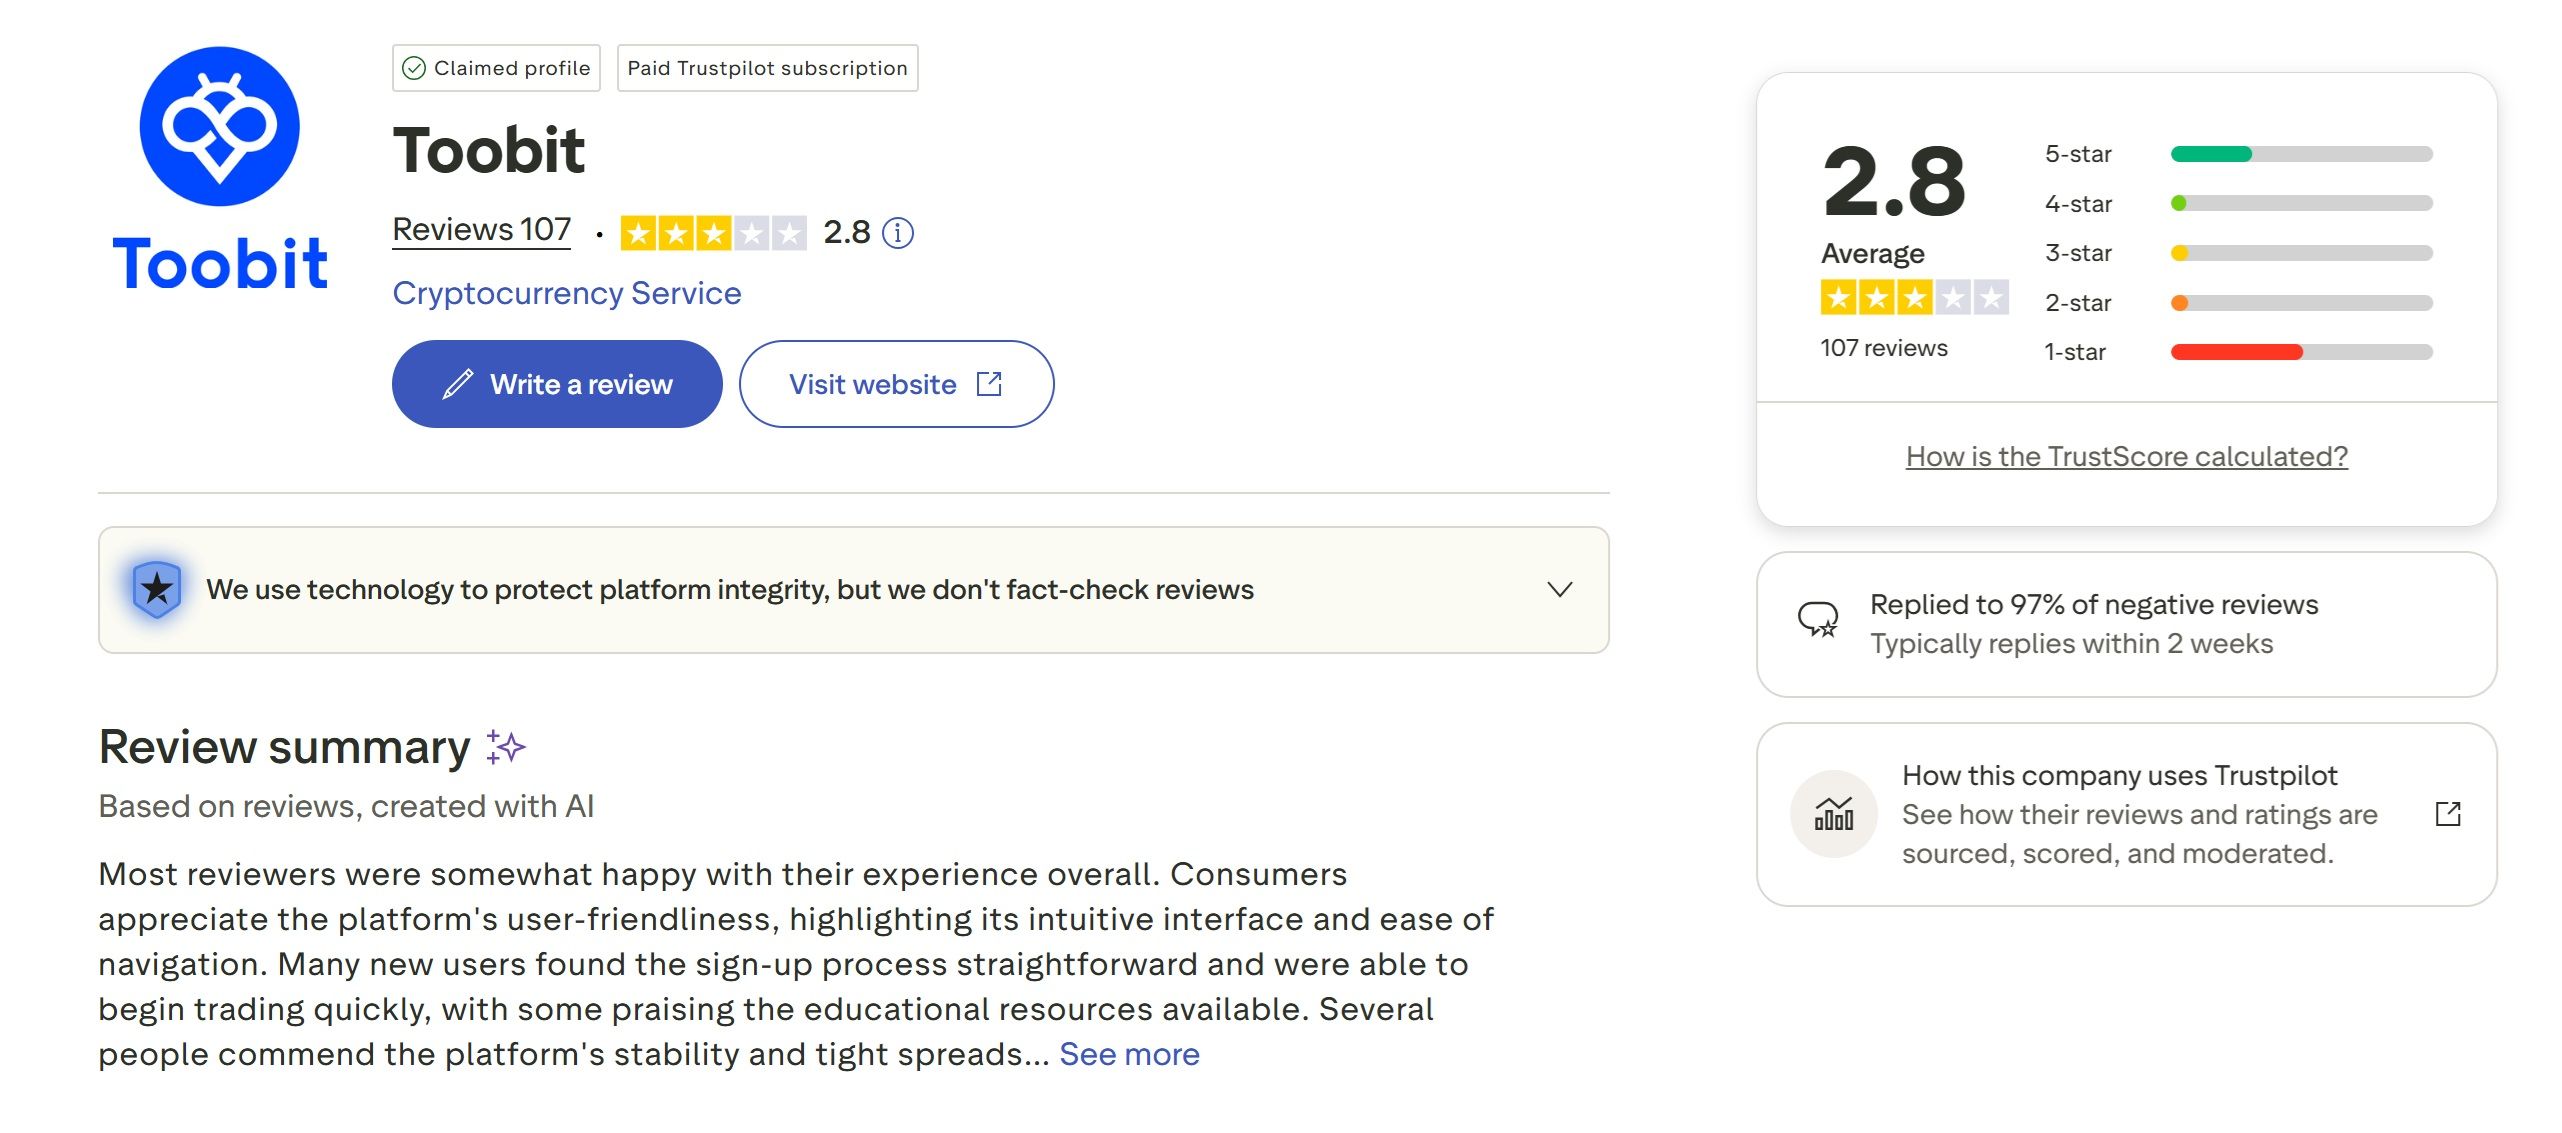Select the 4-star rating bar
The image size is (2562, 1133).
pyautogui.click(x=2300, y=204)
